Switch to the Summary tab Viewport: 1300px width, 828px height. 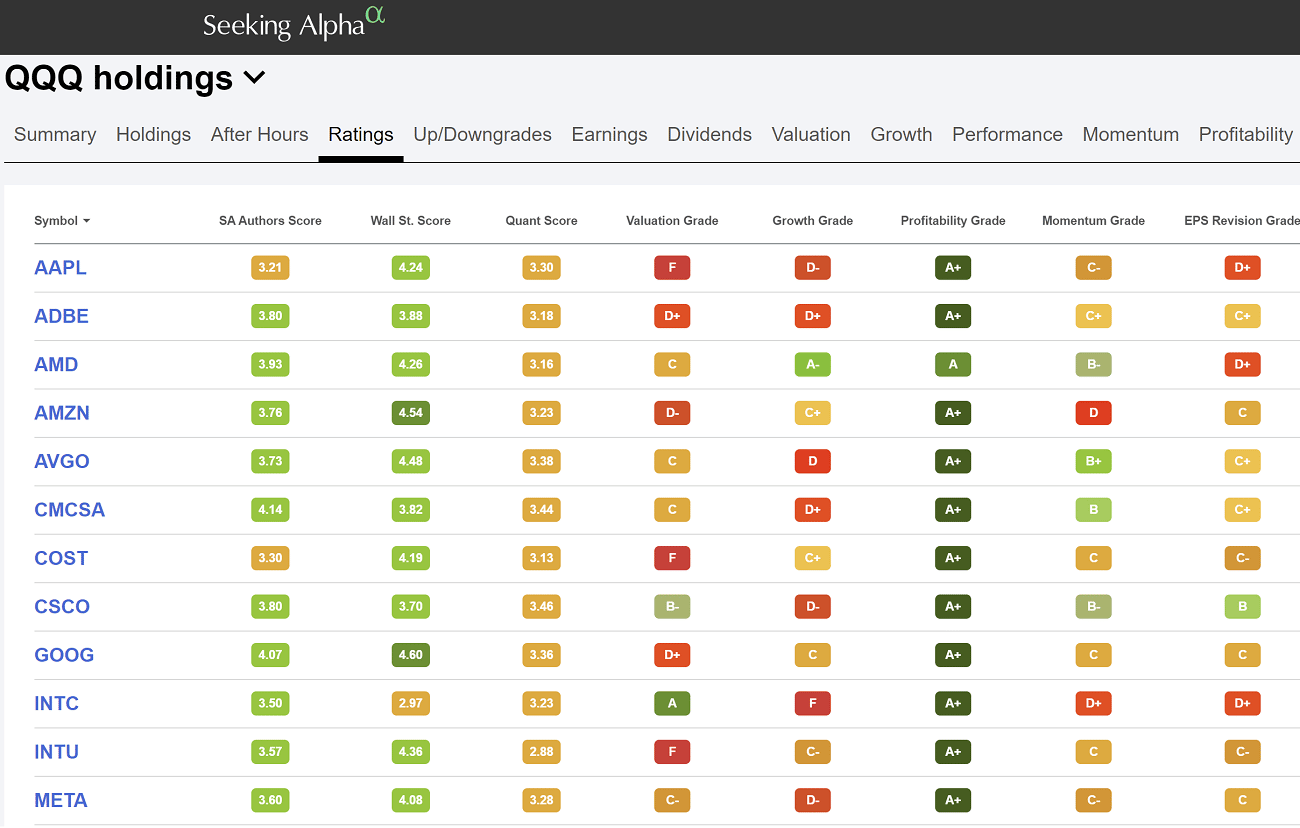click(55, 134)
